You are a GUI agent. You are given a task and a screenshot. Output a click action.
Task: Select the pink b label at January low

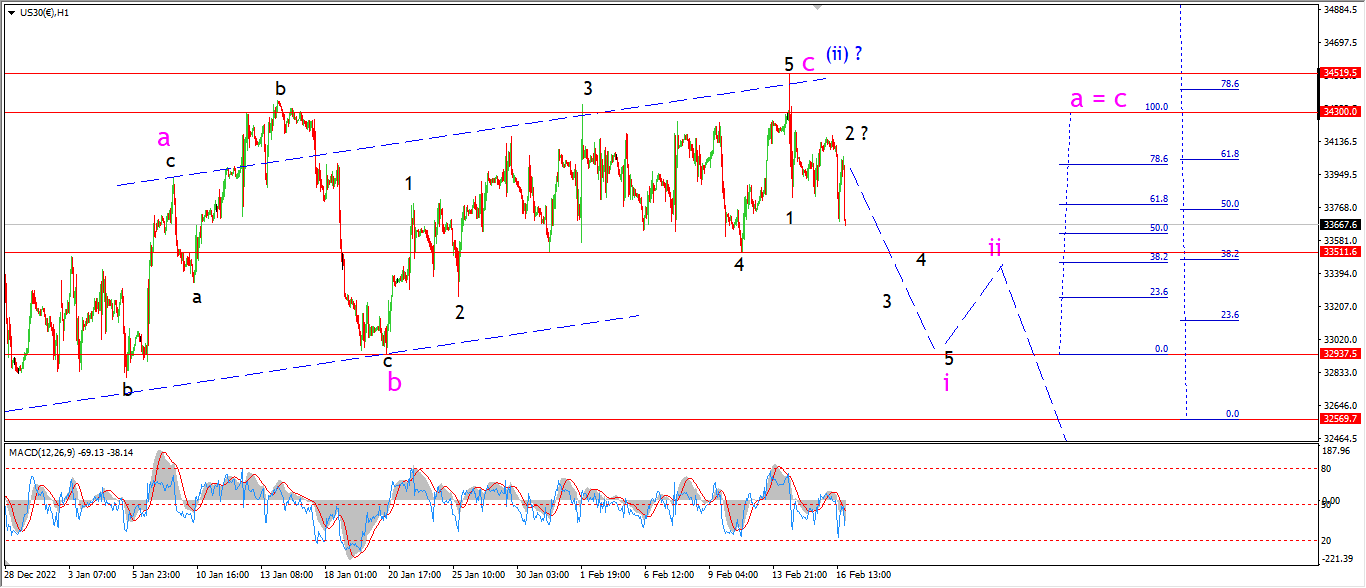(395, 382)
